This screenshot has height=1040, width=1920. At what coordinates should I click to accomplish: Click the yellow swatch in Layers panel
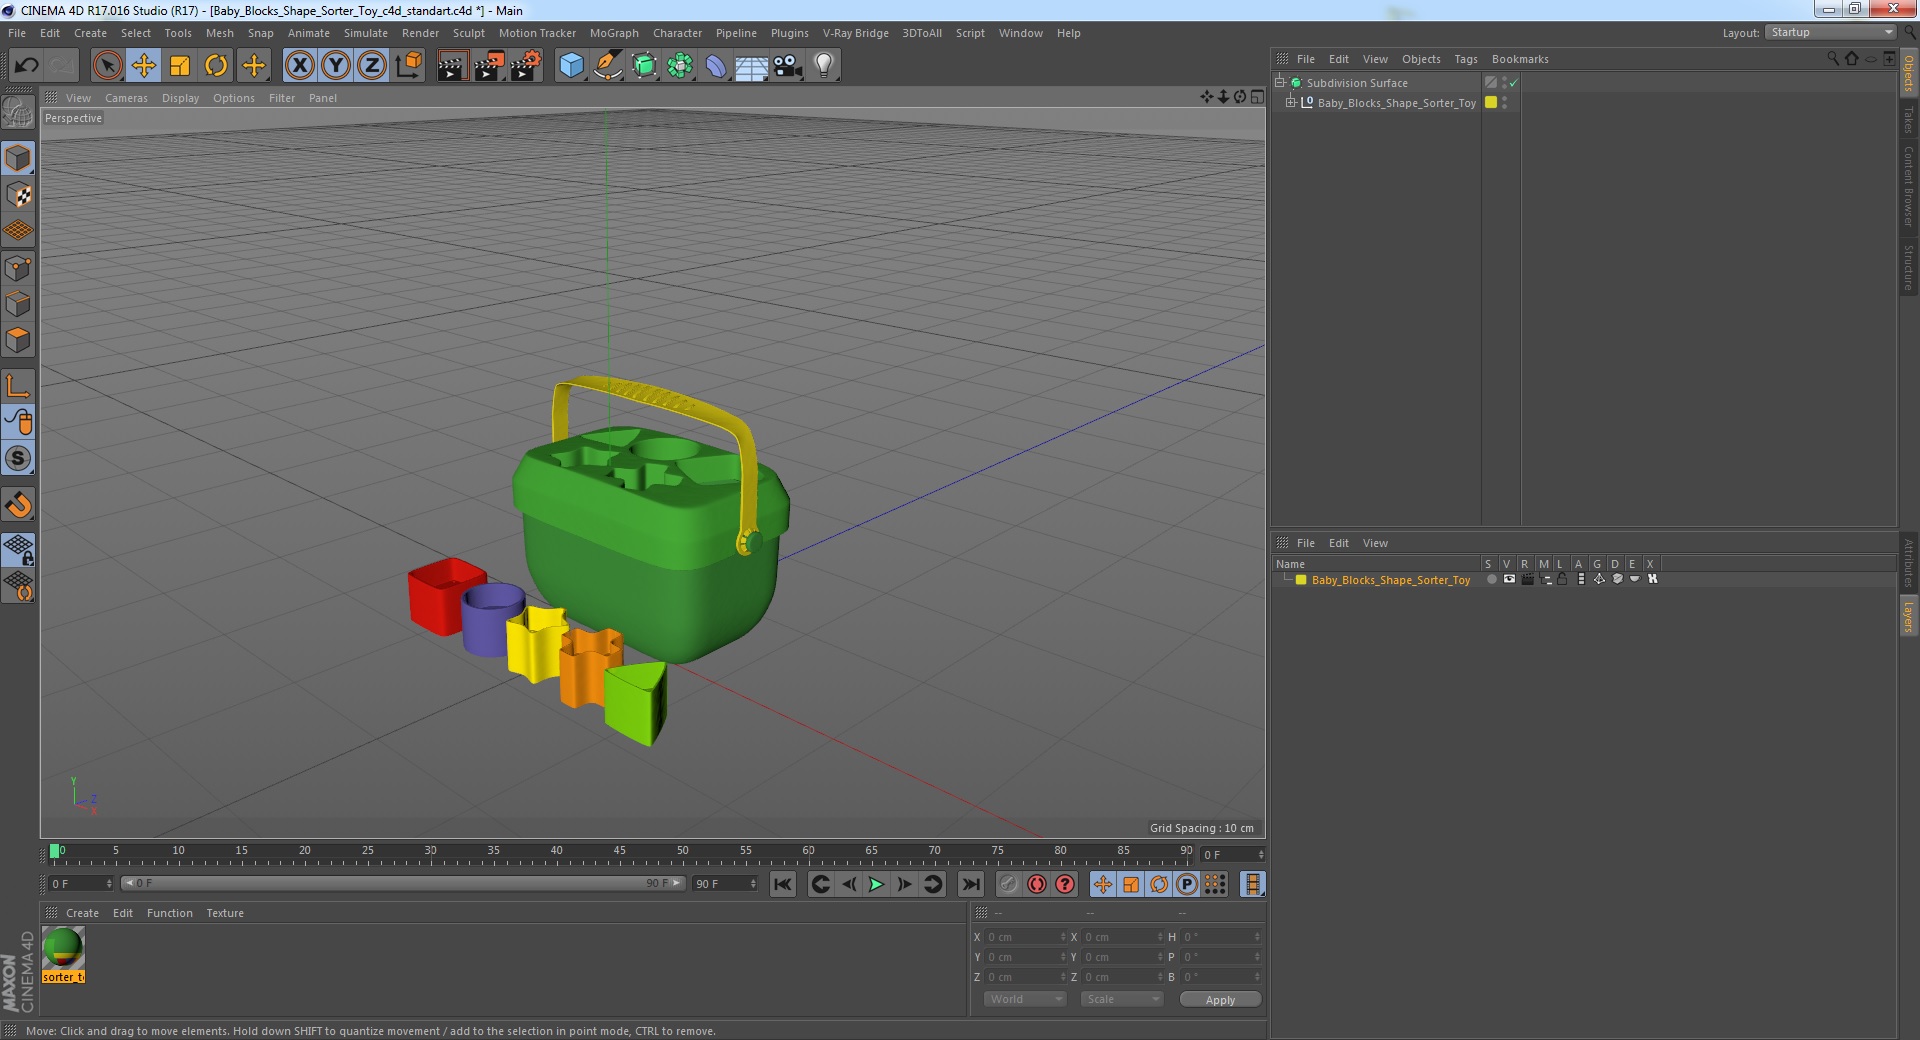click(1301, 579)
